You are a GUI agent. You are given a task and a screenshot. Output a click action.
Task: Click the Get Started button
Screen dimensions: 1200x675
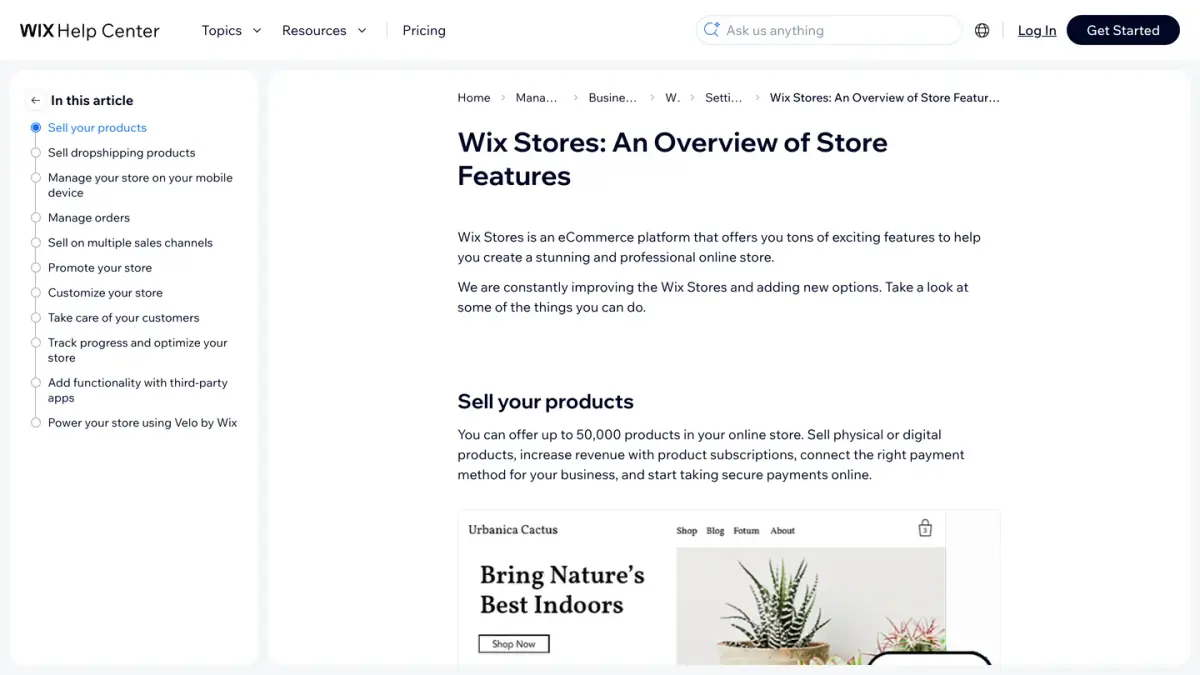click(x=1123, y=30)
